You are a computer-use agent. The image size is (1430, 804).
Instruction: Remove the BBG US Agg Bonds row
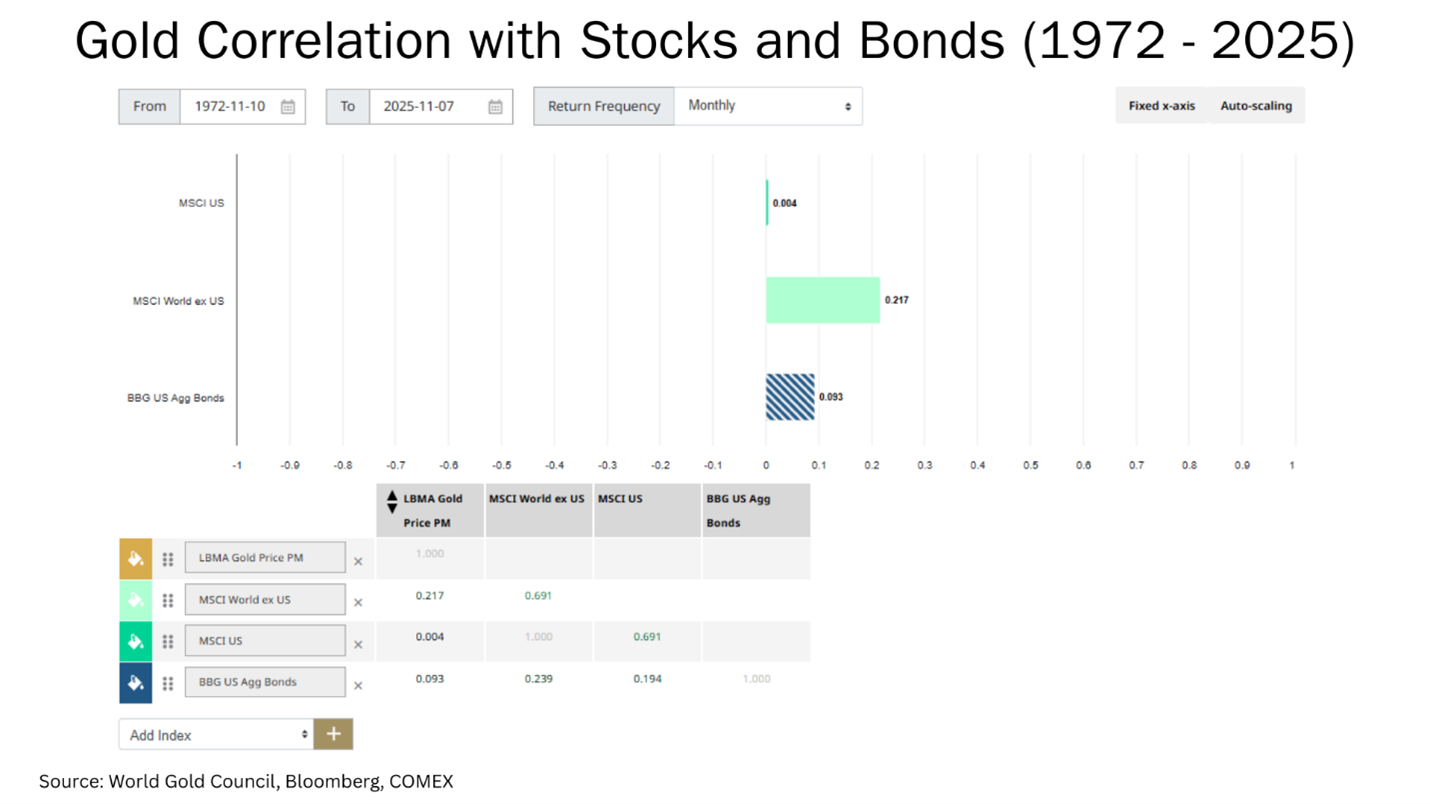[x=358, y=686]
